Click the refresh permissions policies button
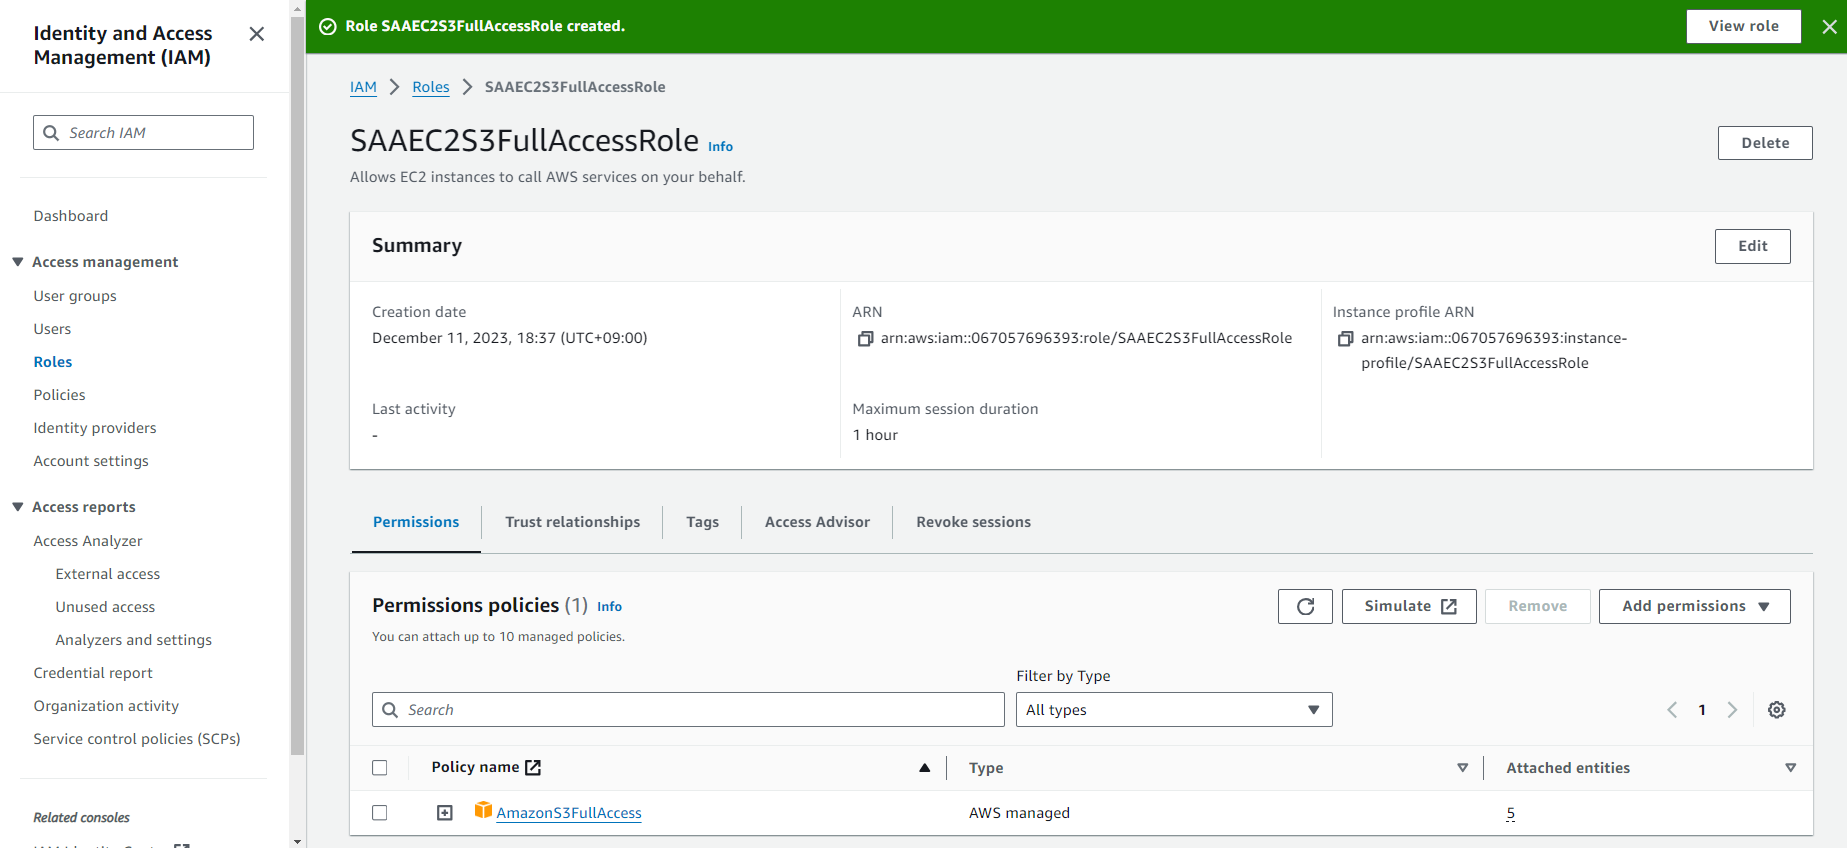Screen dimensions: 1847x848 (x=1304, y=606)
